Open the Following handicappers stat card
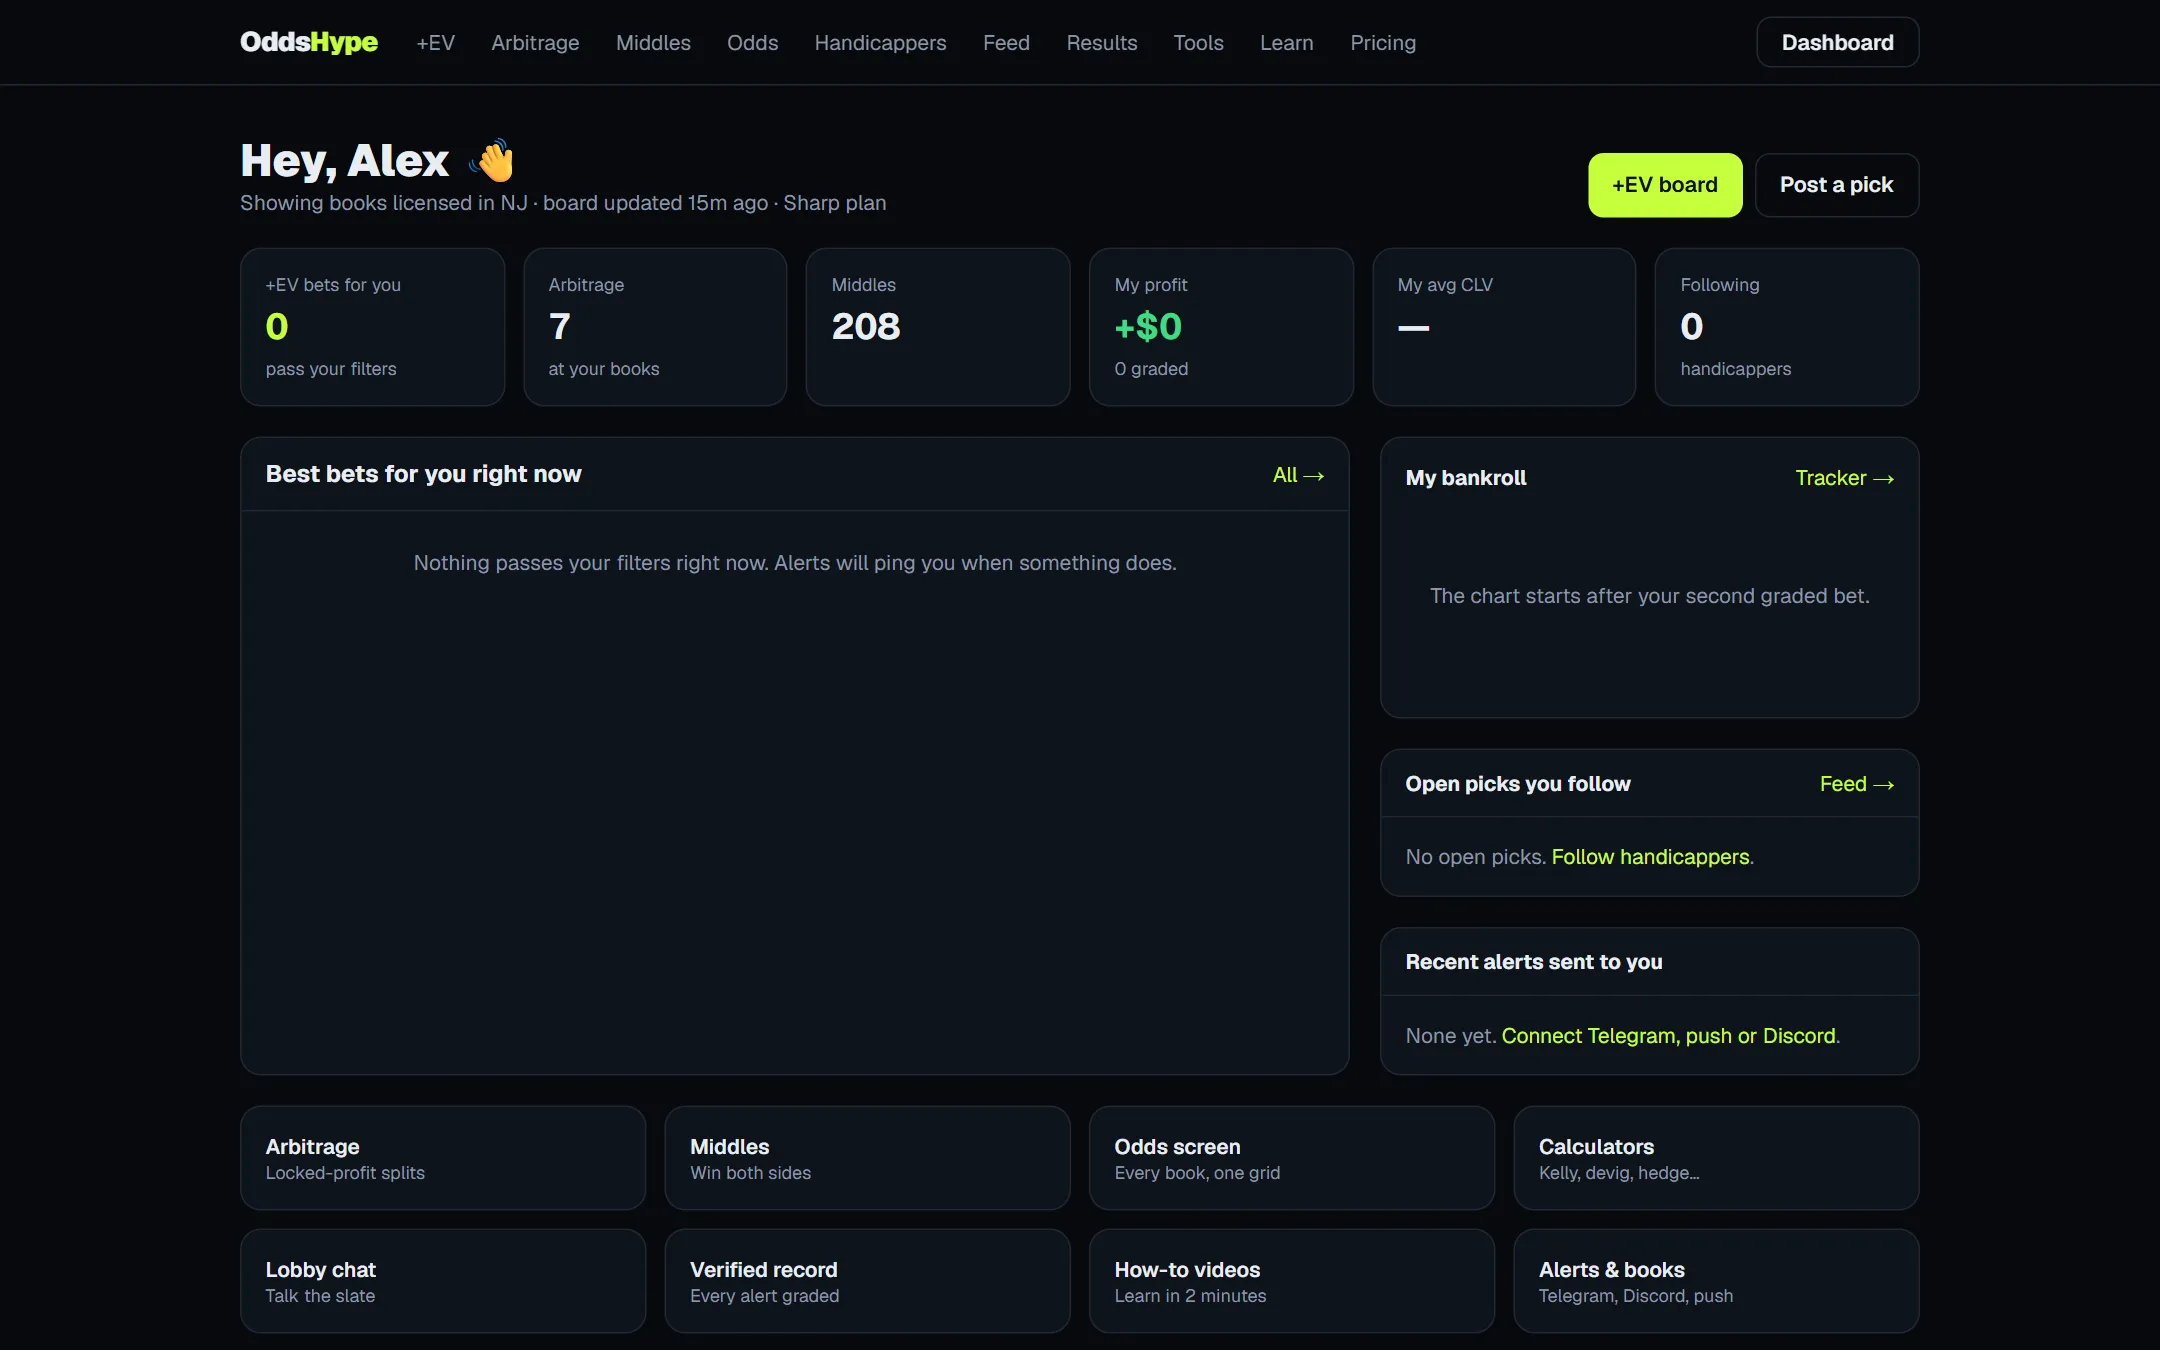Screen dimensions: 2160x1350 click(x=1787, y=327)
